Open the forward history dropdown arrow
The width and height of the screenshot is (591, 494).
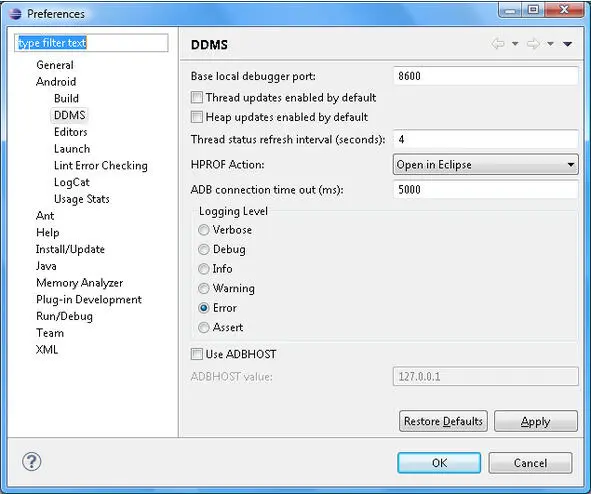tap(550, 44)
